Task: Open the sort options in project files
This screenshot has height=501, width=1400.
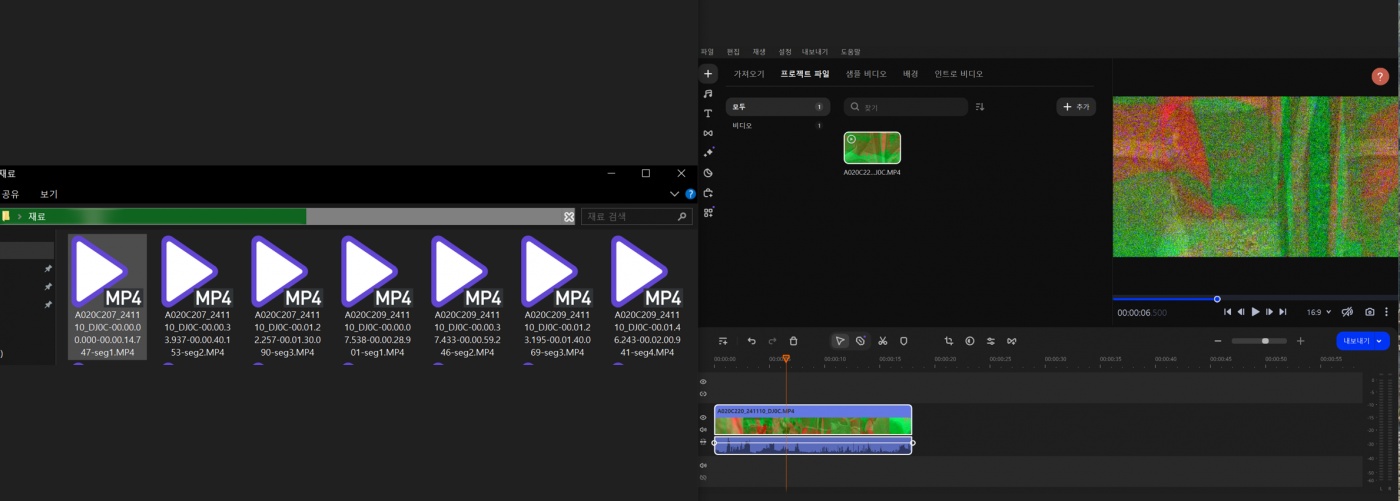Action: [x=980, y=107]
